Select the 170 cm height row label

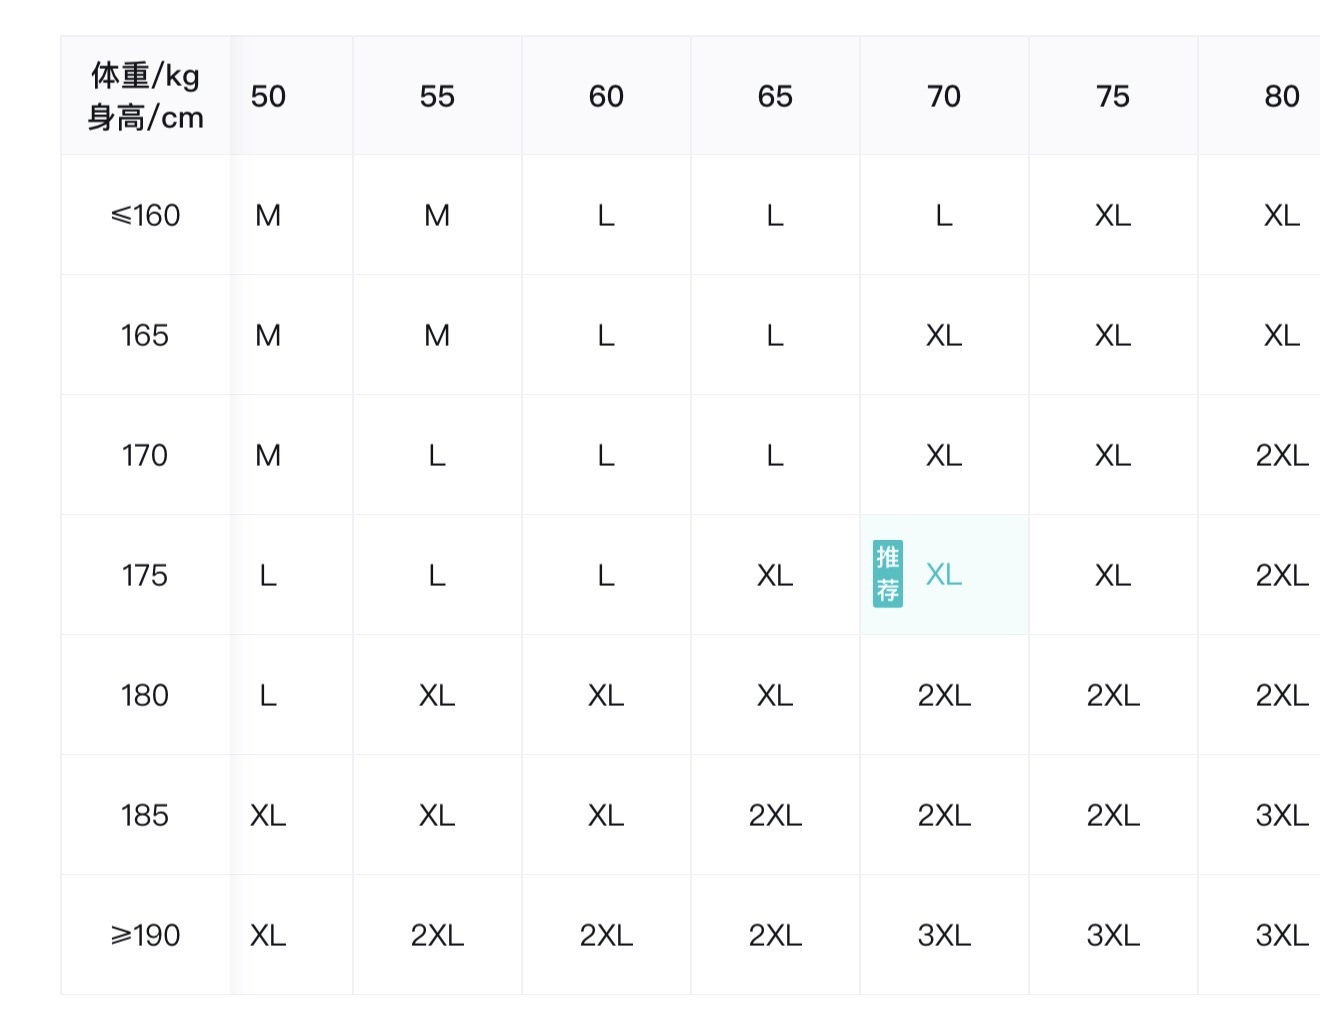pyautogui.click(x=146, y=455)
